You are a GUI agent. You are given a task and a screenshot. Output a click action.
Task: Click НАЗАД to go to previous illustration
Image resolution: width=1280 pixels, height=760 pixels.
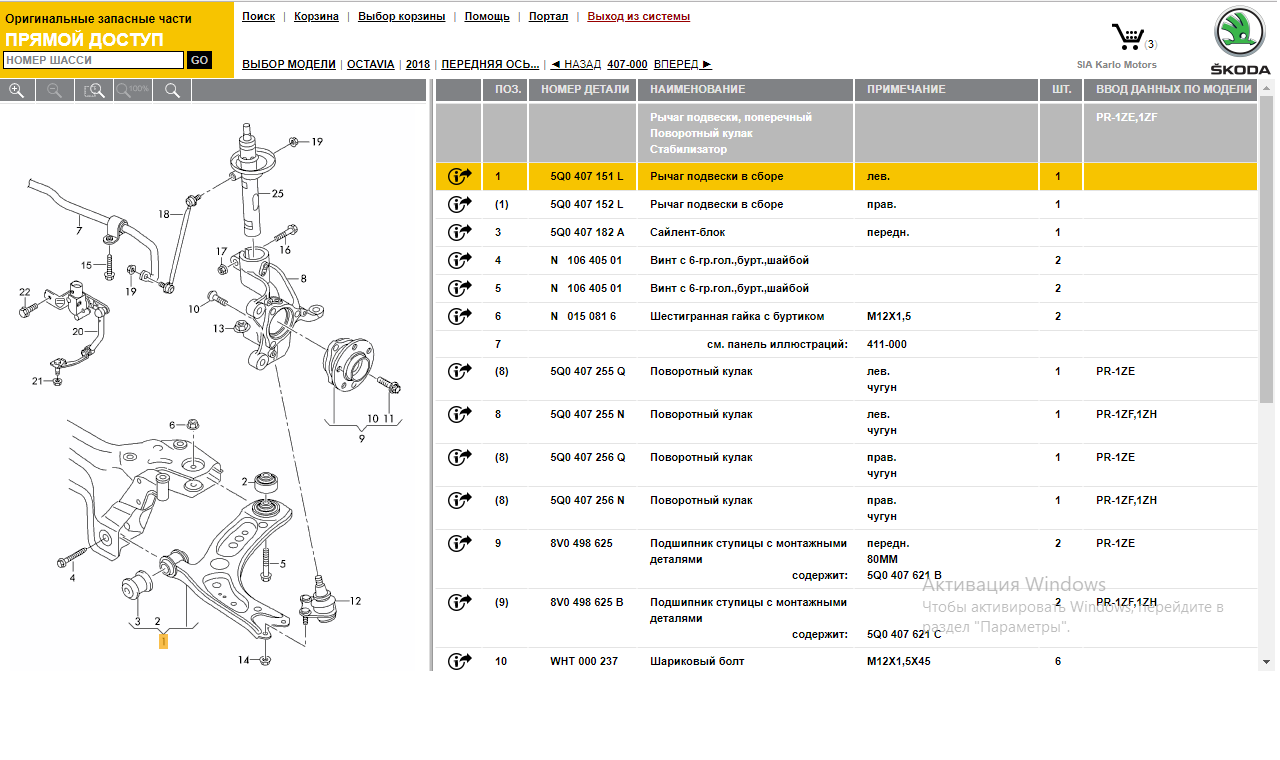(x=576, y=64)
